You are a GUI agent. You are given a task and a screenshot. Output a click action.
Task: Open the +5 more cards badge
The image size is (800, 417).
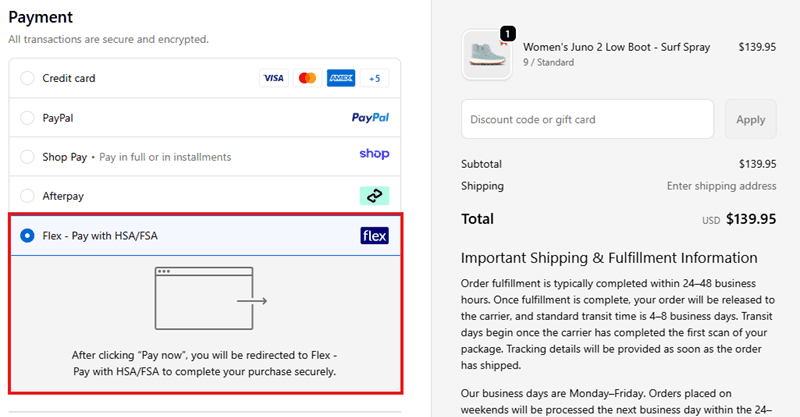(x=374, y=78)
